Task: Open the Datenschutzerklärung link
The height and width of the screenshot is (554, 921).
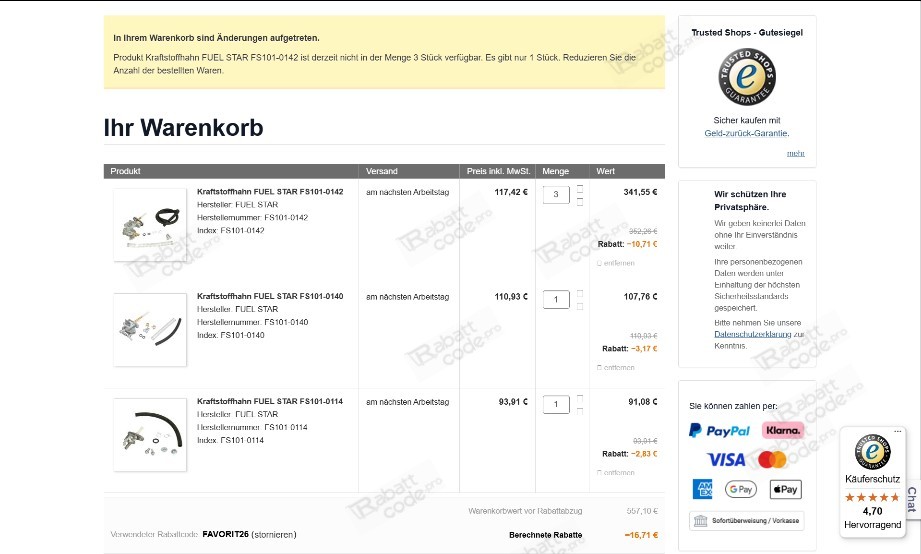Action: [x=752, y=334]
